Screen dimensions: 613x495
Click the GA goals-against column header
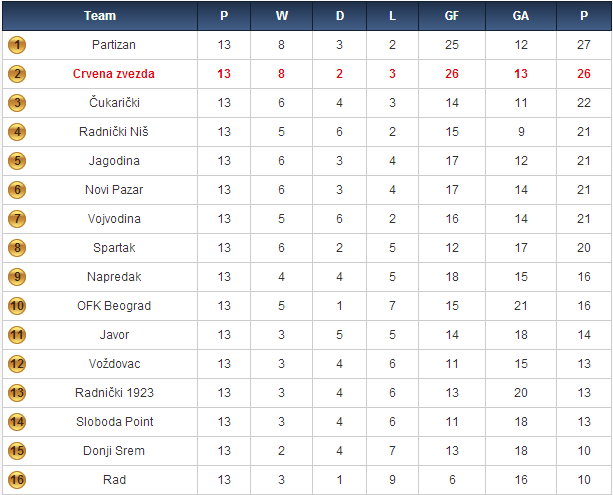(520, 16)
